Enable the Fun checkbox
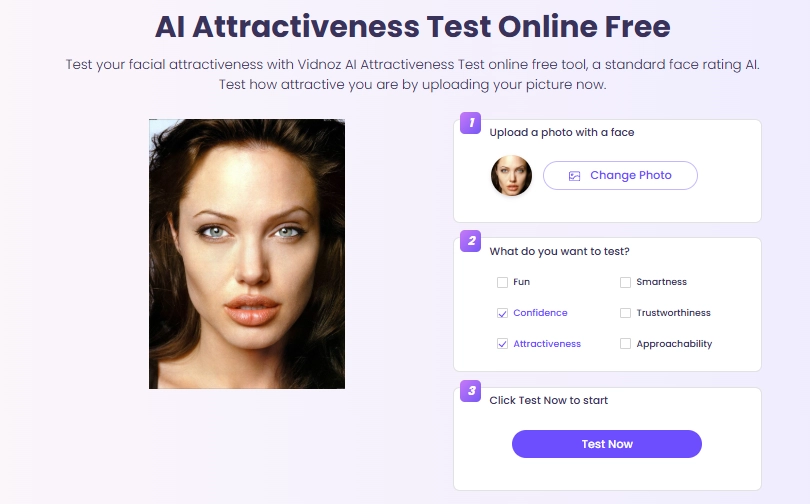 (502, 282)
